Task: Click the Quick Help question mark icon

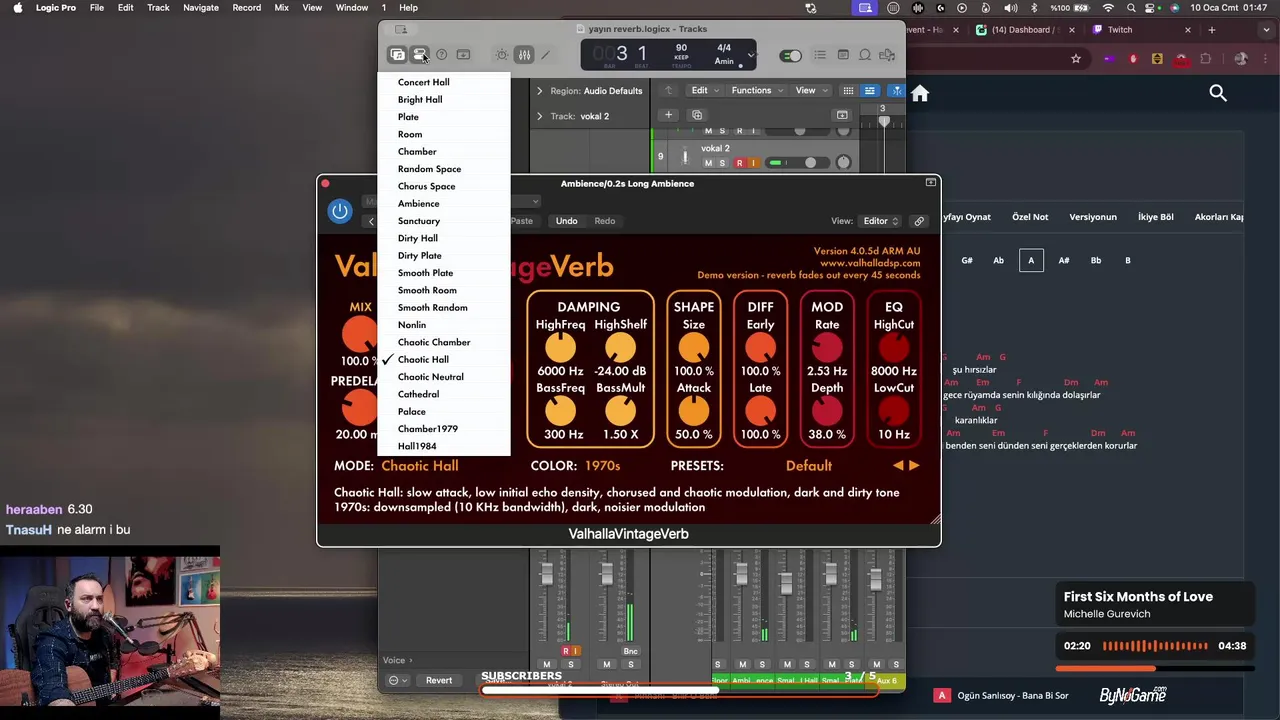Action: (x=441, y=55)
